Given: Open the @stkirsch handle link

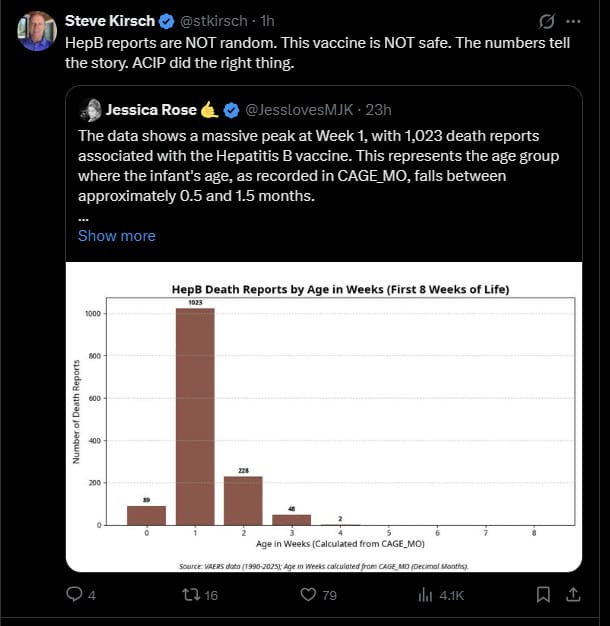Looking at the screenshot, I should click(214, 21).
